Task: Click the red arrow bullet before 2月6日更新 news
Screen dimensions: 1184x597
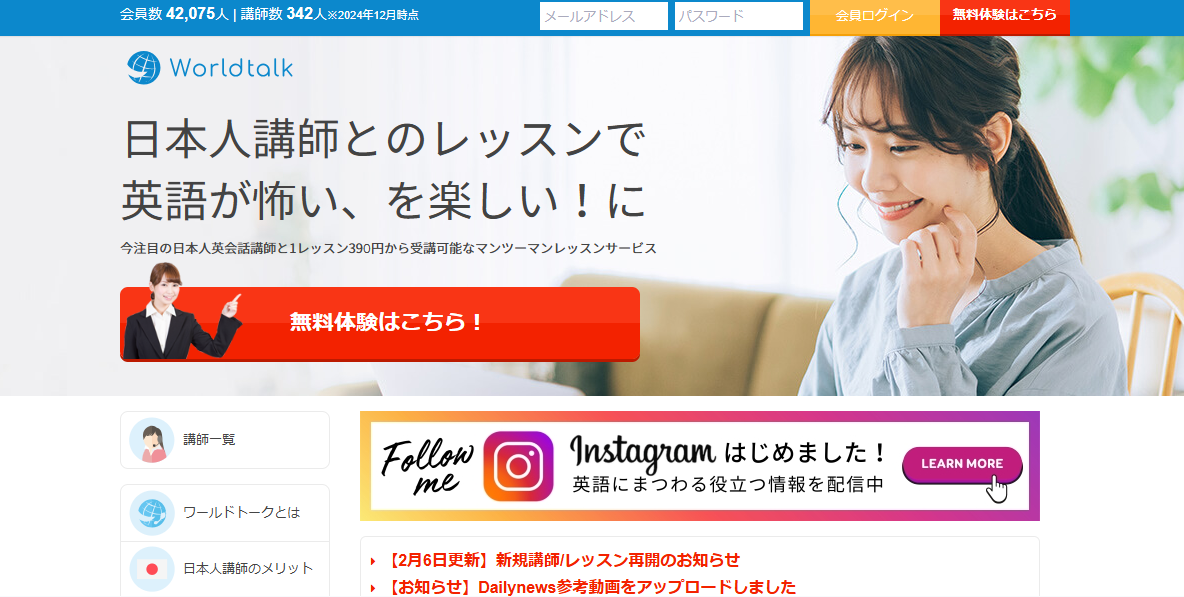Action: [x=373, y=561]
